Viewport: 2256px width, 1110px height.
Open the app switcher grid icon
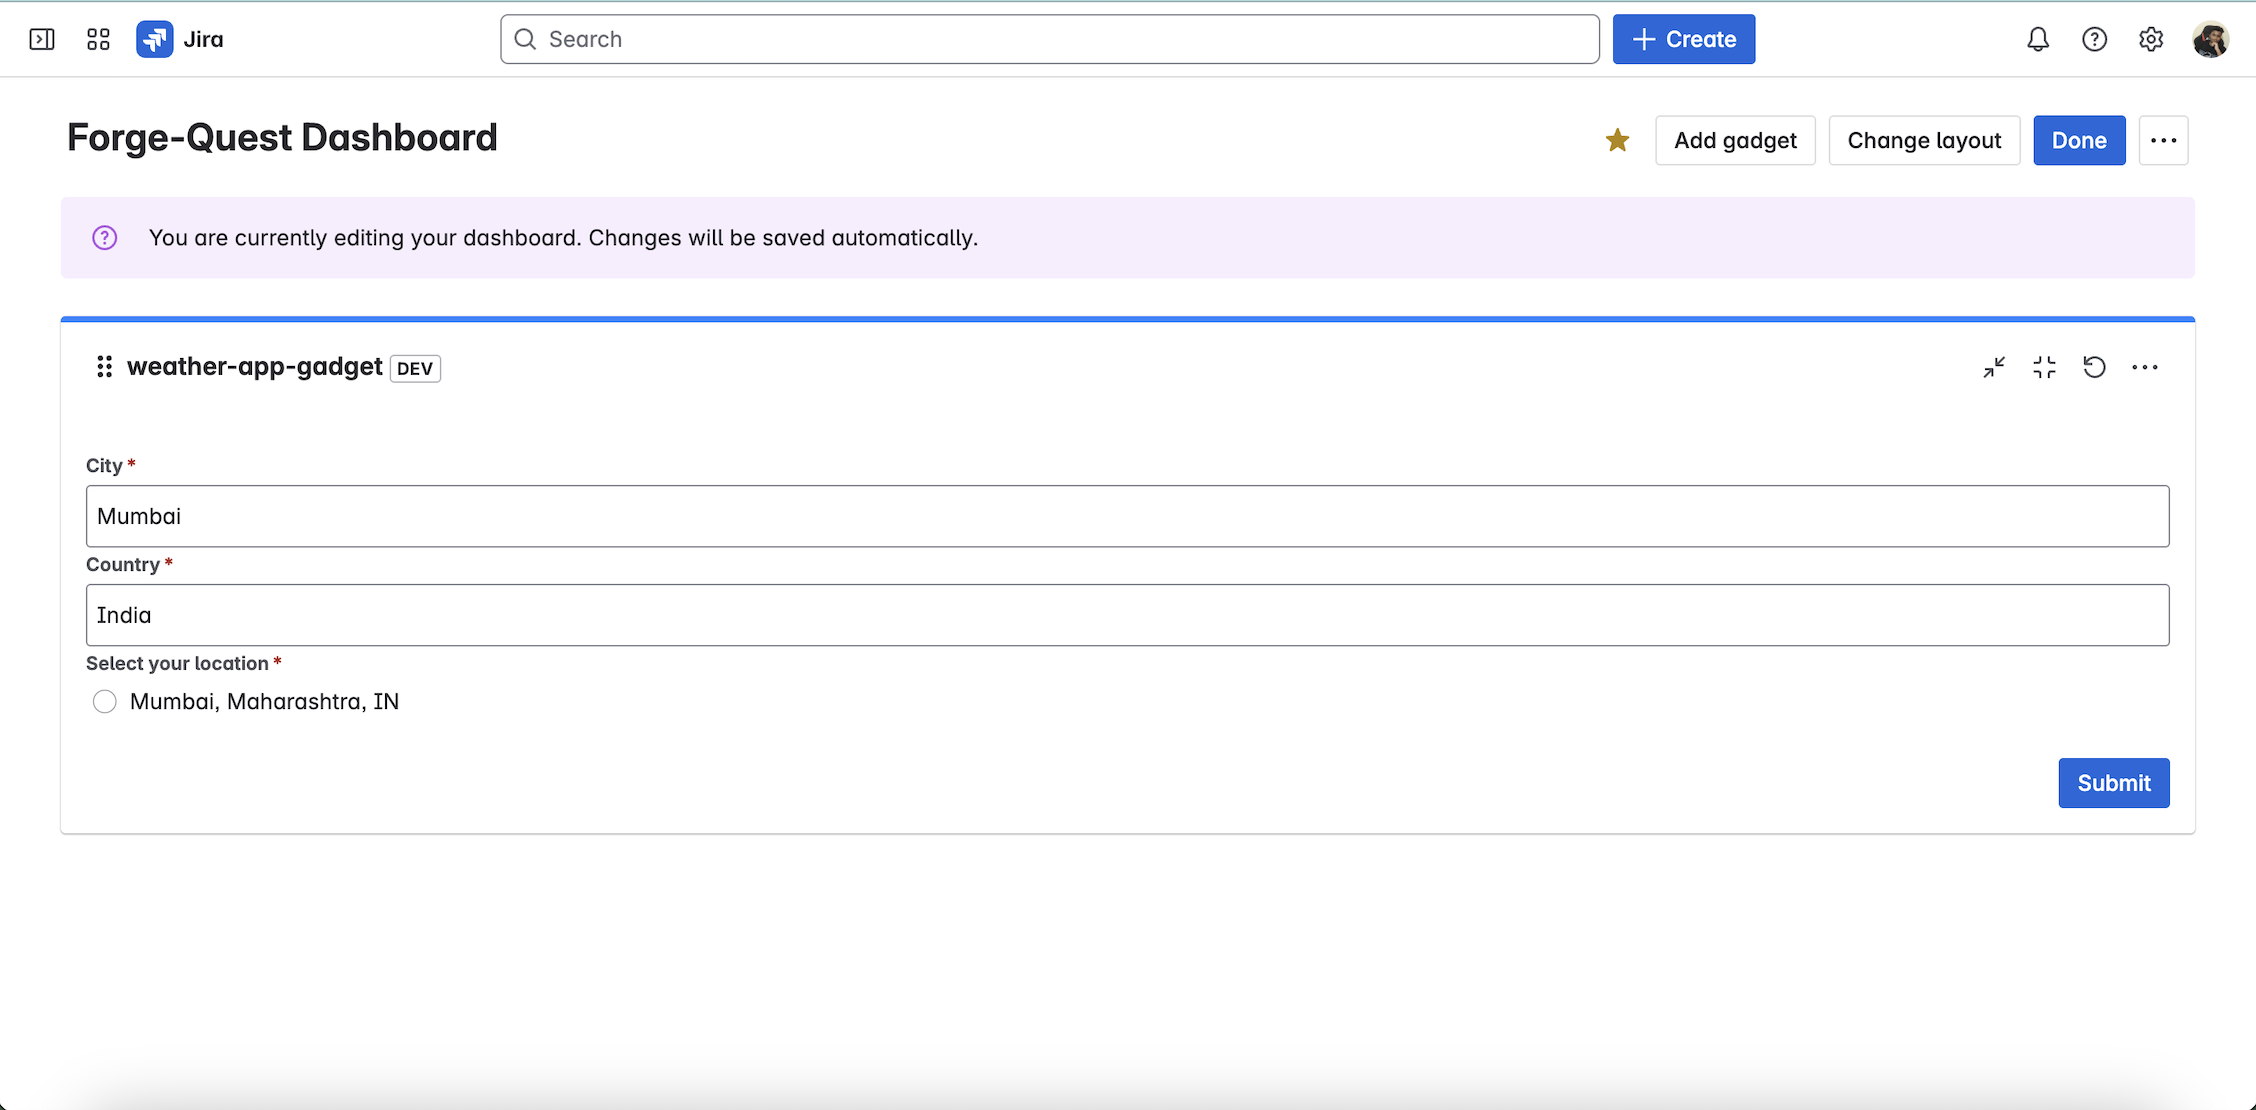point(98,39)
